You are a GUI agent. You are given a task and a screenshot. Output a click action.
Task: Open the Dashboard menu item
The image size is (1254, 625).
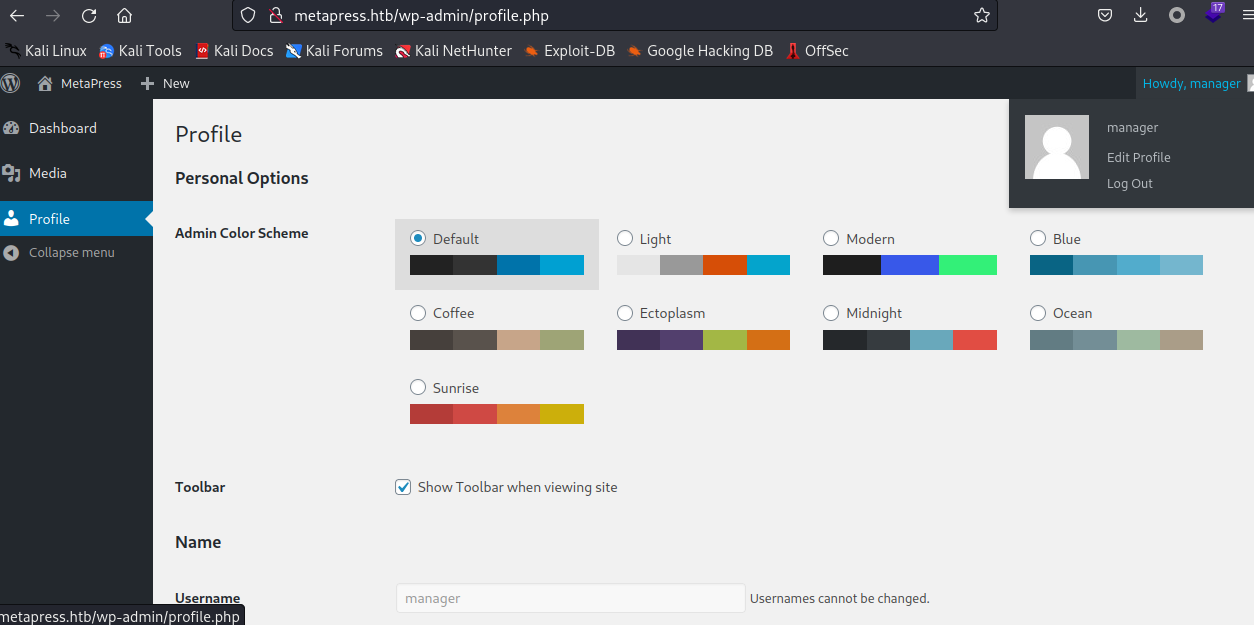[62, 128]
